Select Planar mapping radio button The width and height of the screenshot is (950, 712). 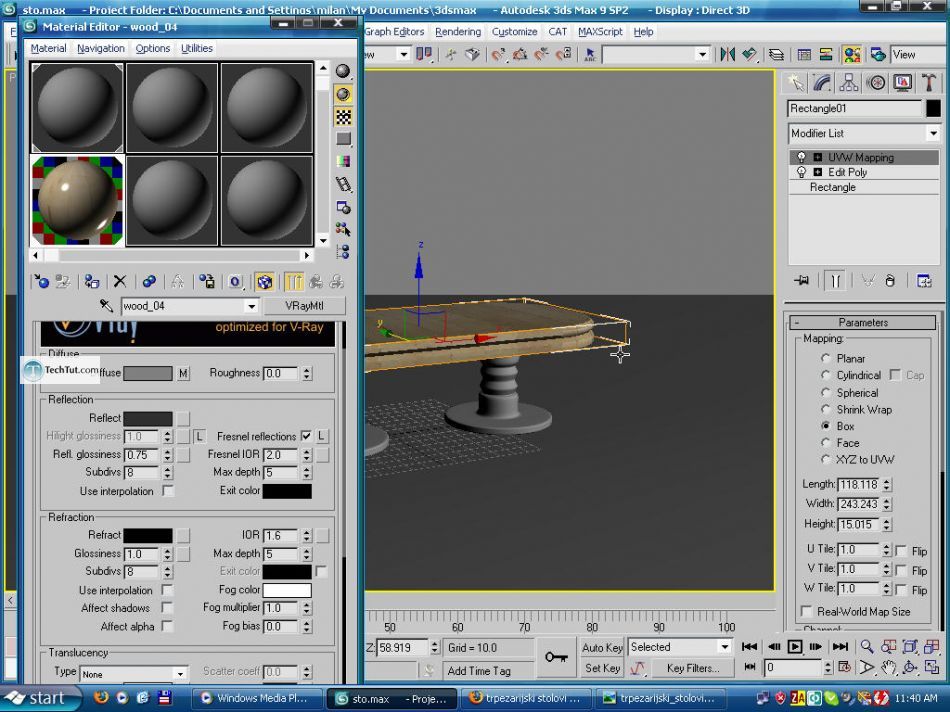tap(825, 358)
